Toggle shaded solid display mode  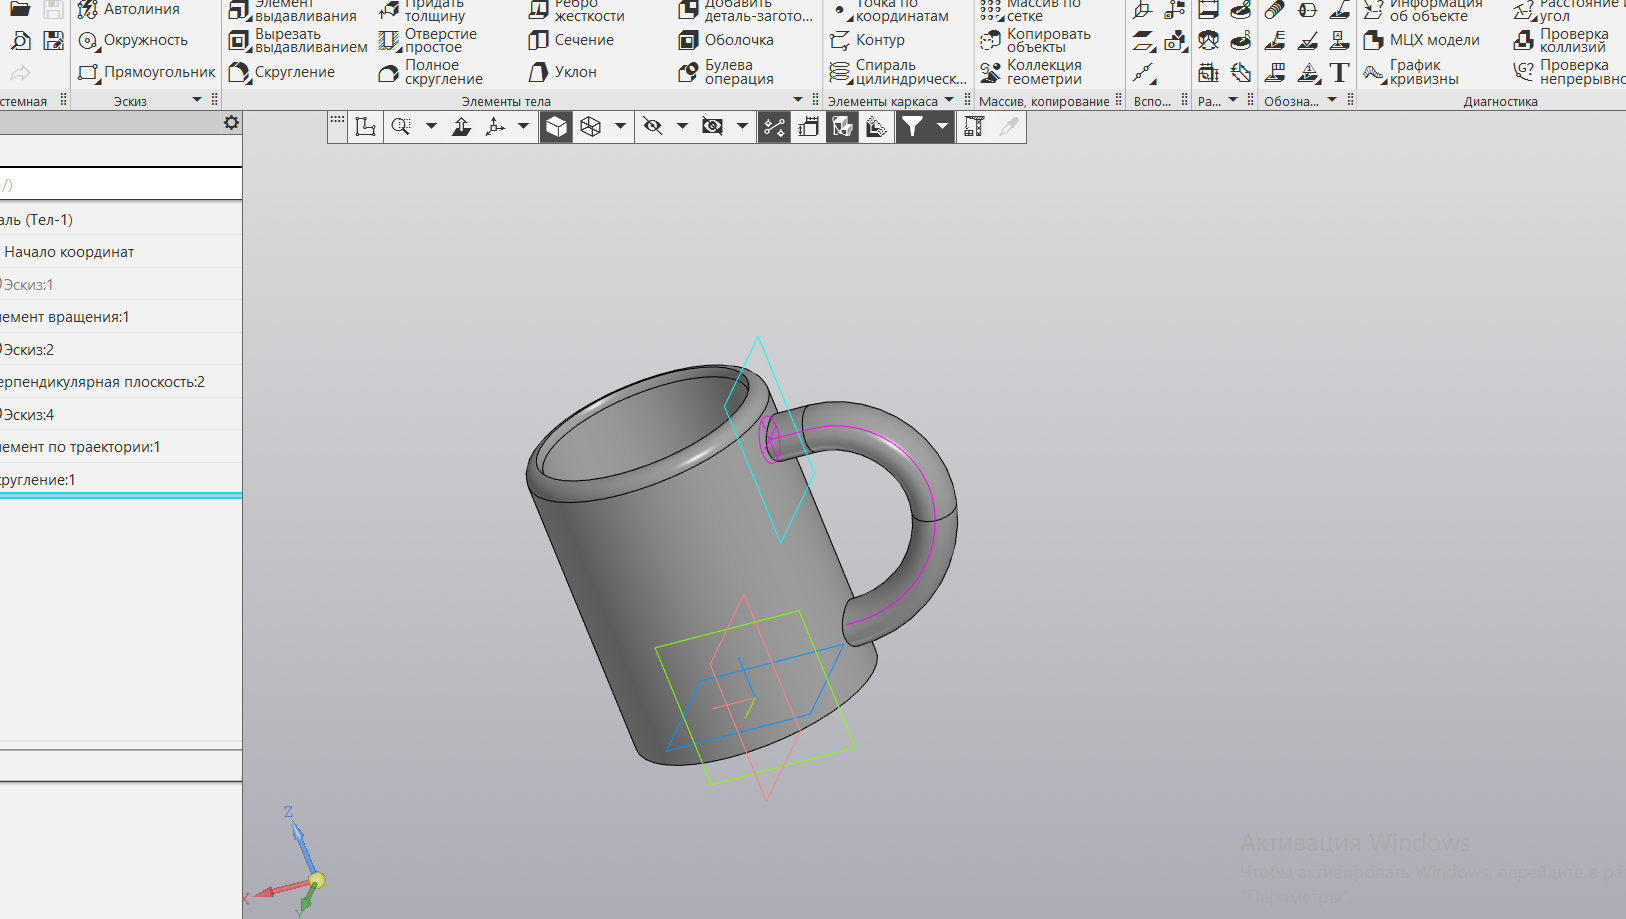556,127
